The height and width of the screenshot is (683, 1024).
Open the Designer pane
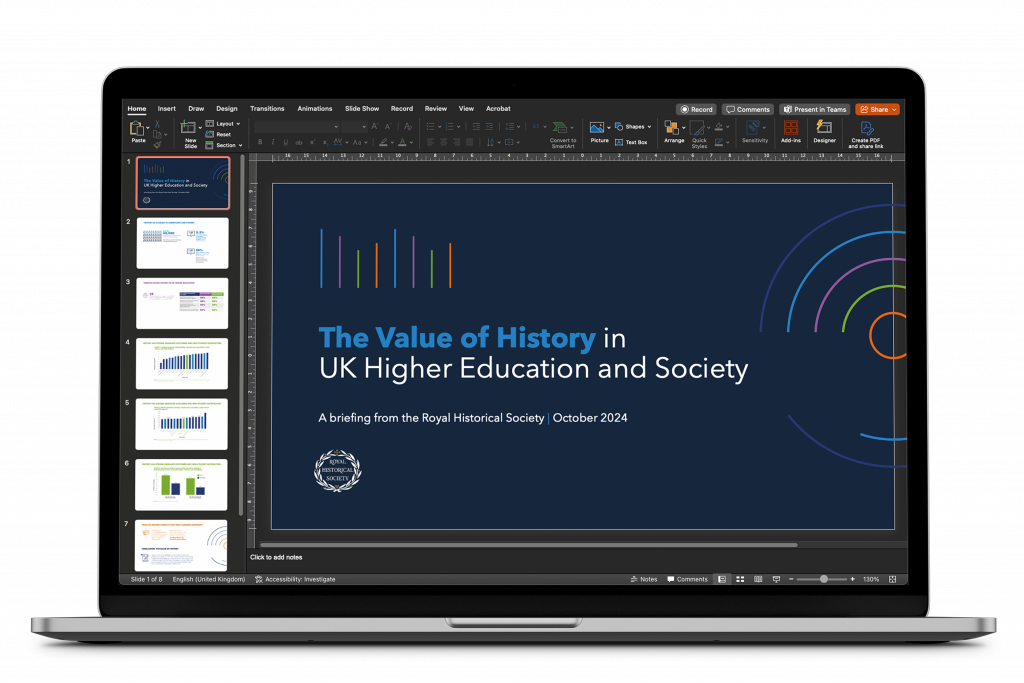coord(824,130)
